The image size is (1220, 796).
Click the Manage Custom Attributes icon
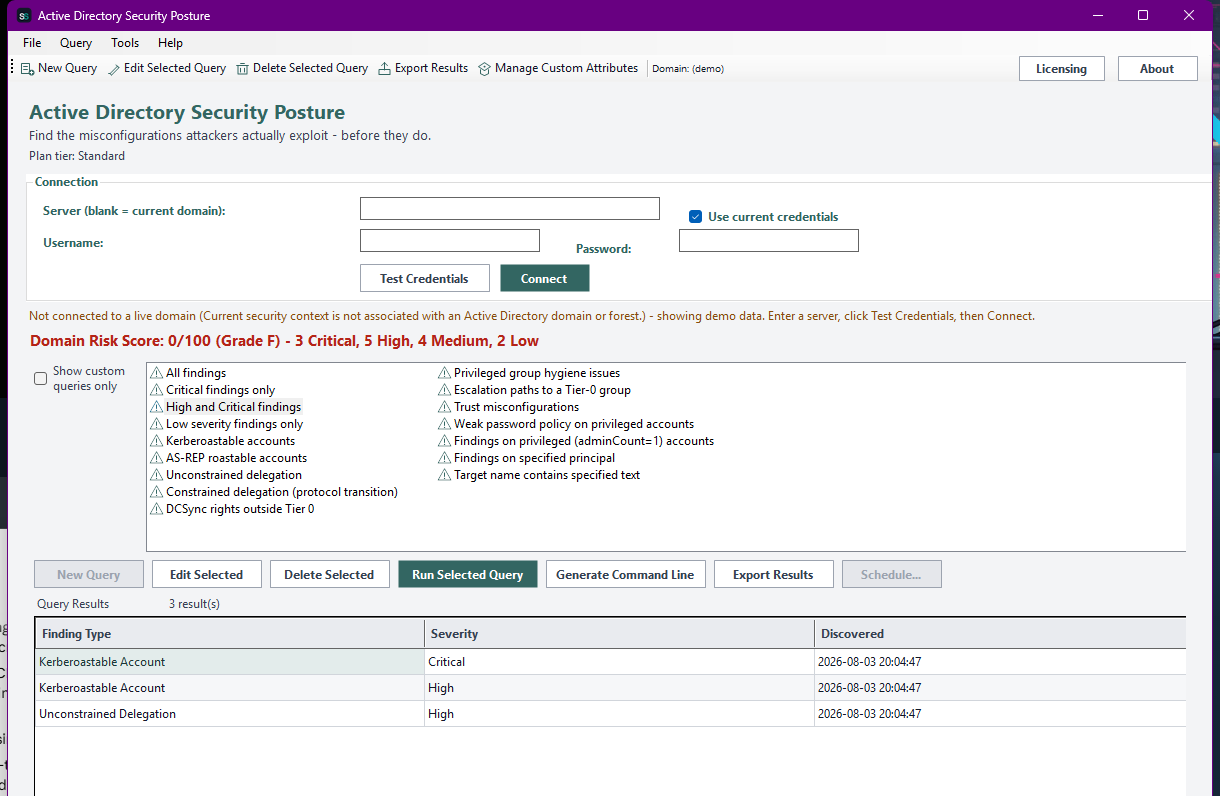(x=485, y=69)
